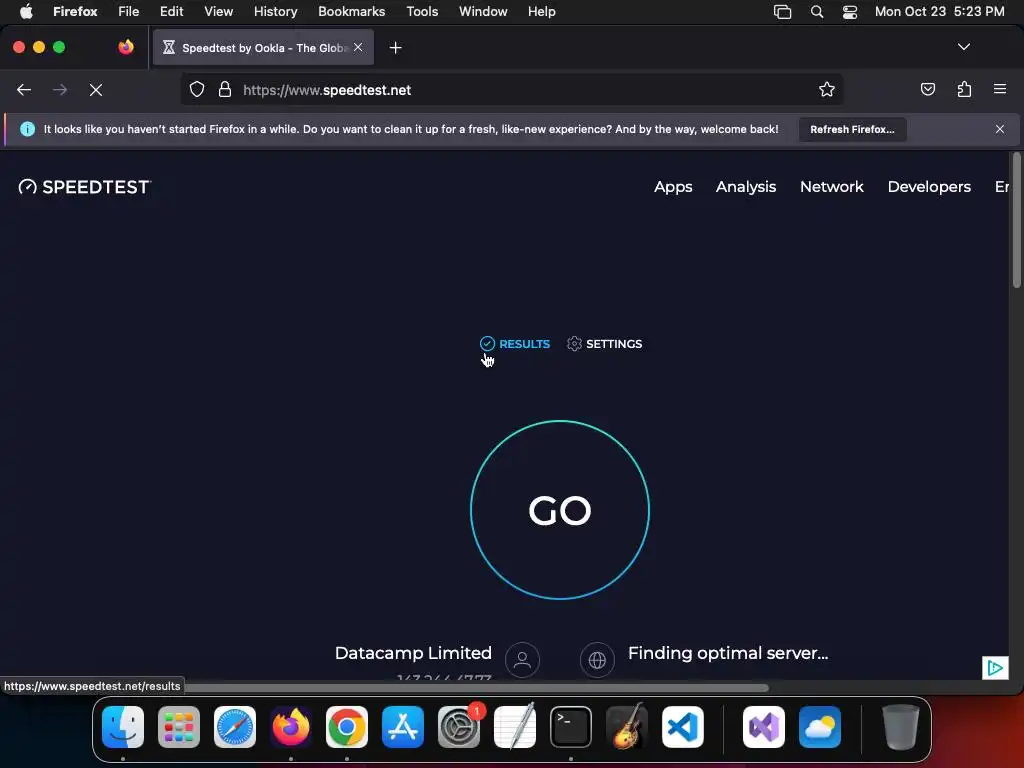The image size is (1024, 768).
Task: Open the View menu
Action: [x=218, y=12]
